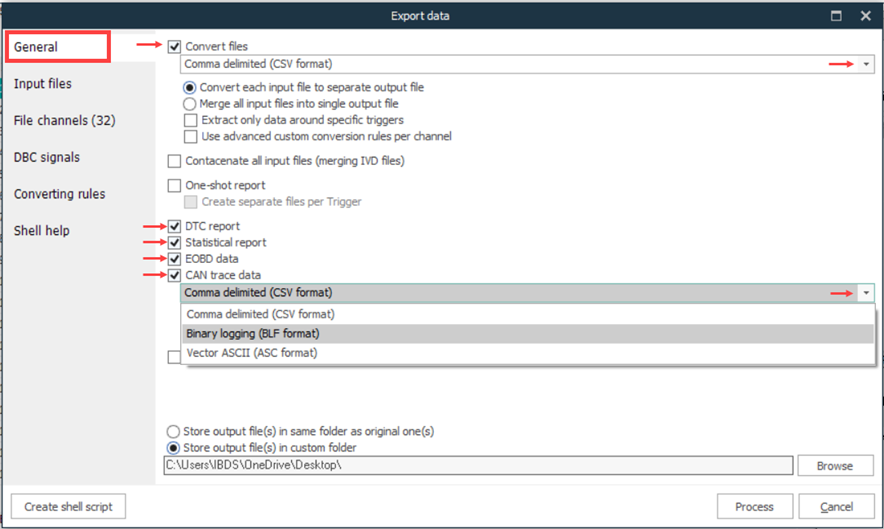884x529 pixels.
Task: Toggle Convert files checkbox
Action: 174,46
